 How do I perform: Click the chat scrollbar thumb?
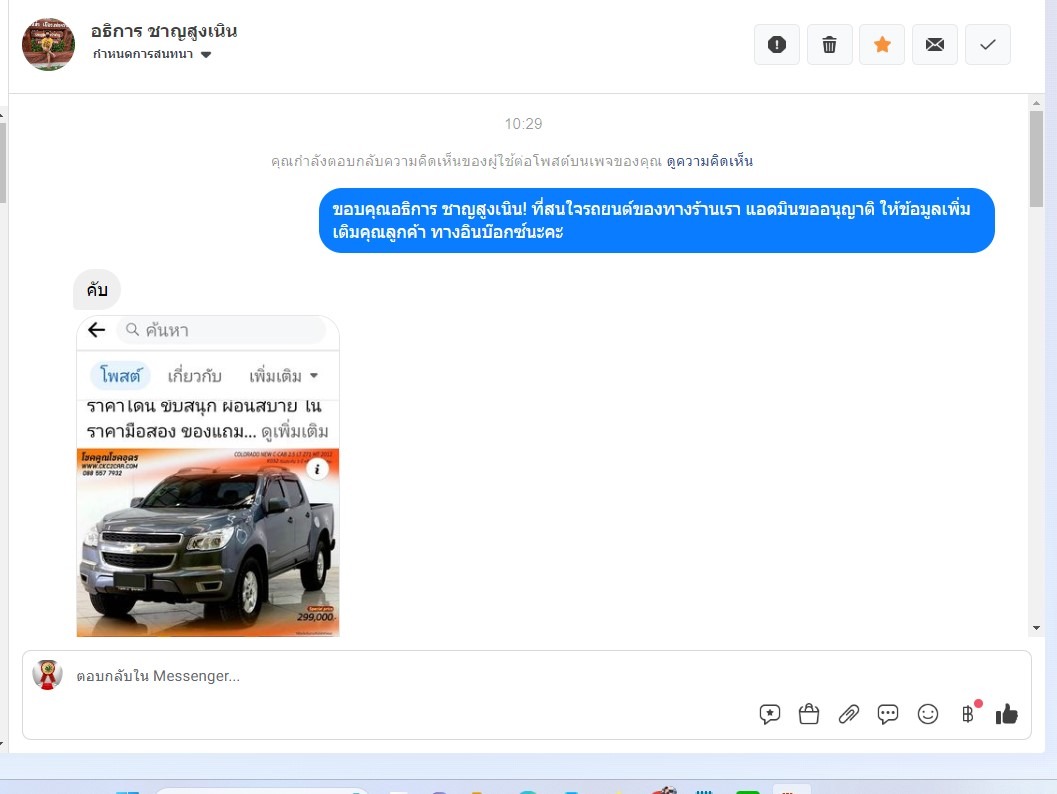pos(1036,159)
